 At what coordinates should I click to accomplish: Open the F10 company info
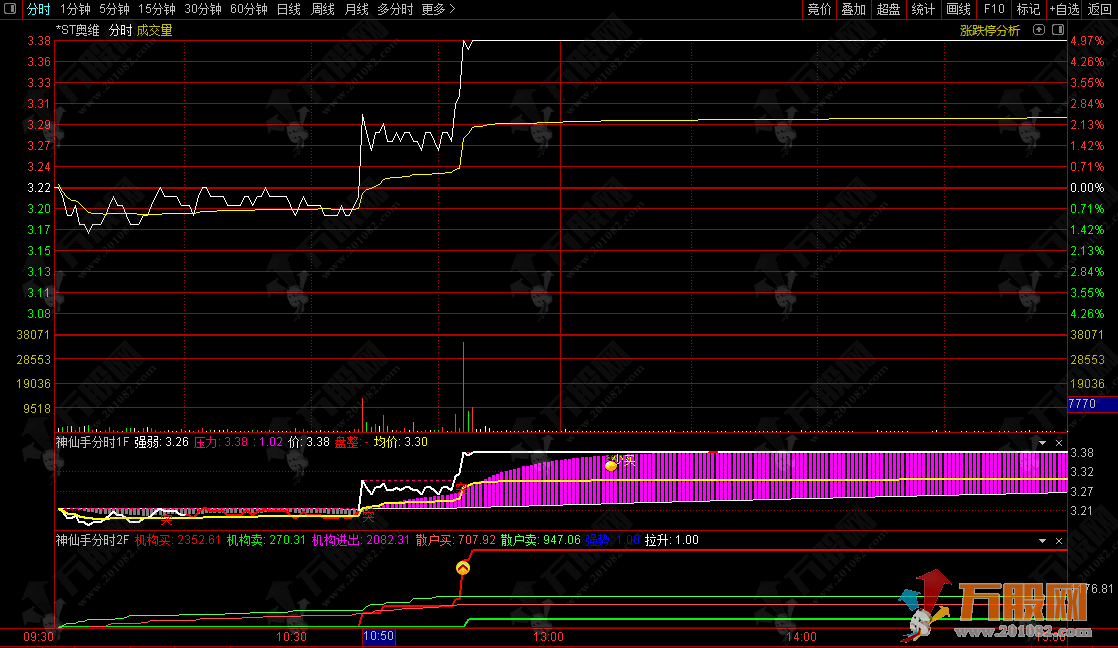(993, 9)
